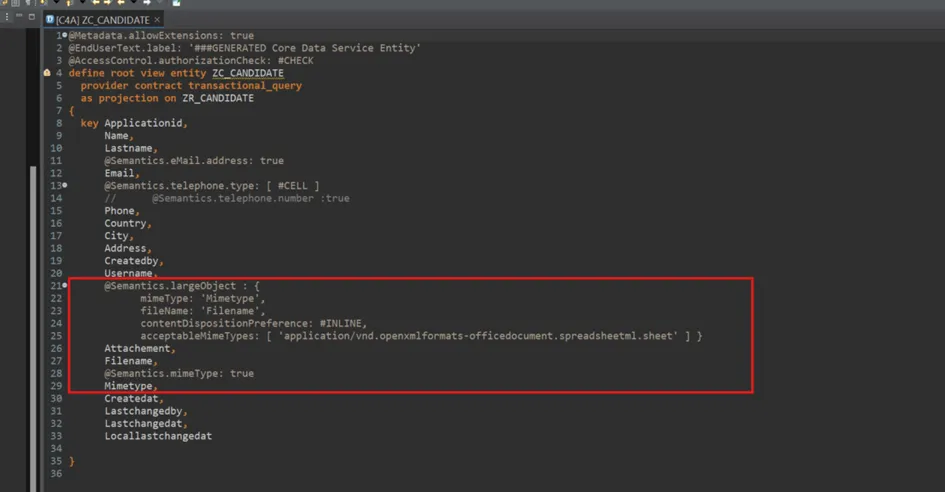
Task: Click the green-checked document icon in toolbar
Action: [176, 3]
